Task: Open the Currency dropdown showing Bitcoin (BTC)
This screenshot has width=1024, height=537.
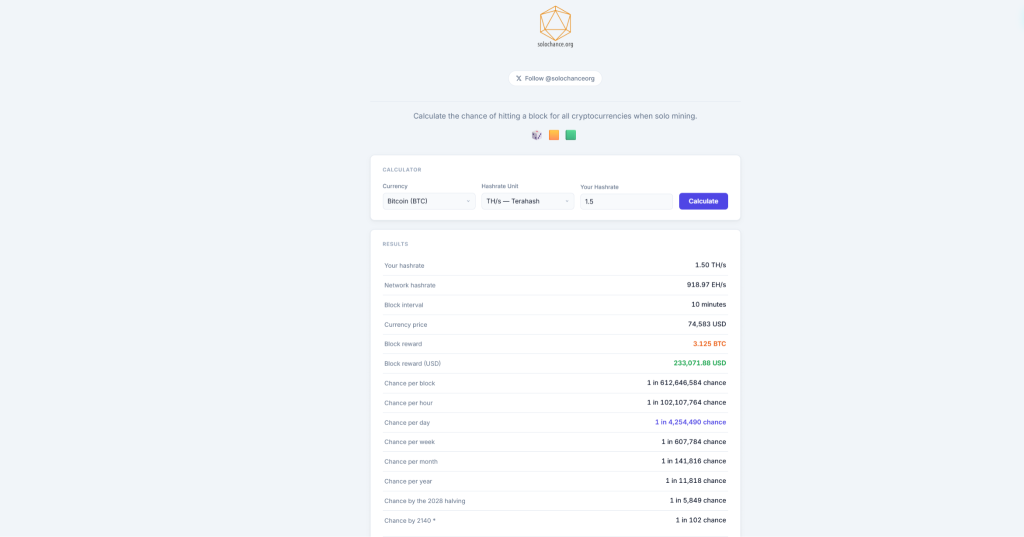Action: (x=428, y=201)
